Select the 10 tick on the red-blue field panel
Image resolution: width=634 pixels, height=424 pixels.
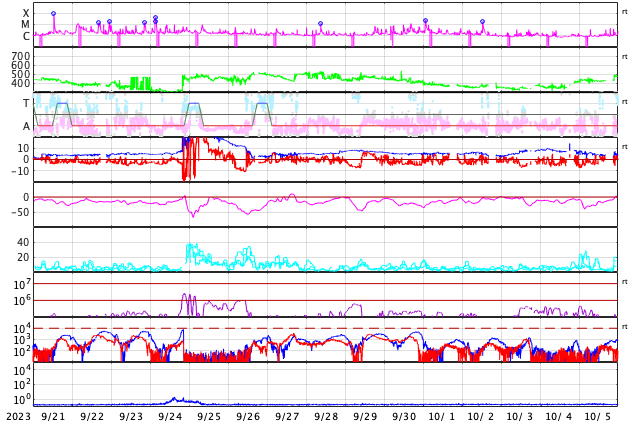tap(23, 148)
